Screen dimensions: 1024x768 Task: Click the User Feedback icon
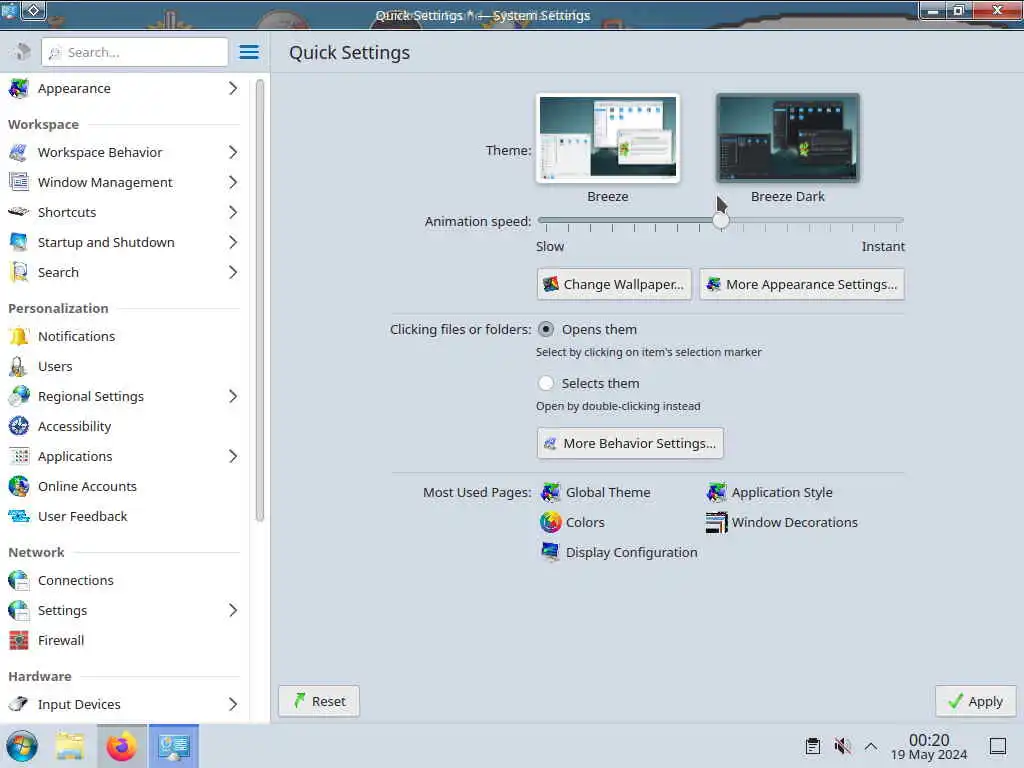19,517
